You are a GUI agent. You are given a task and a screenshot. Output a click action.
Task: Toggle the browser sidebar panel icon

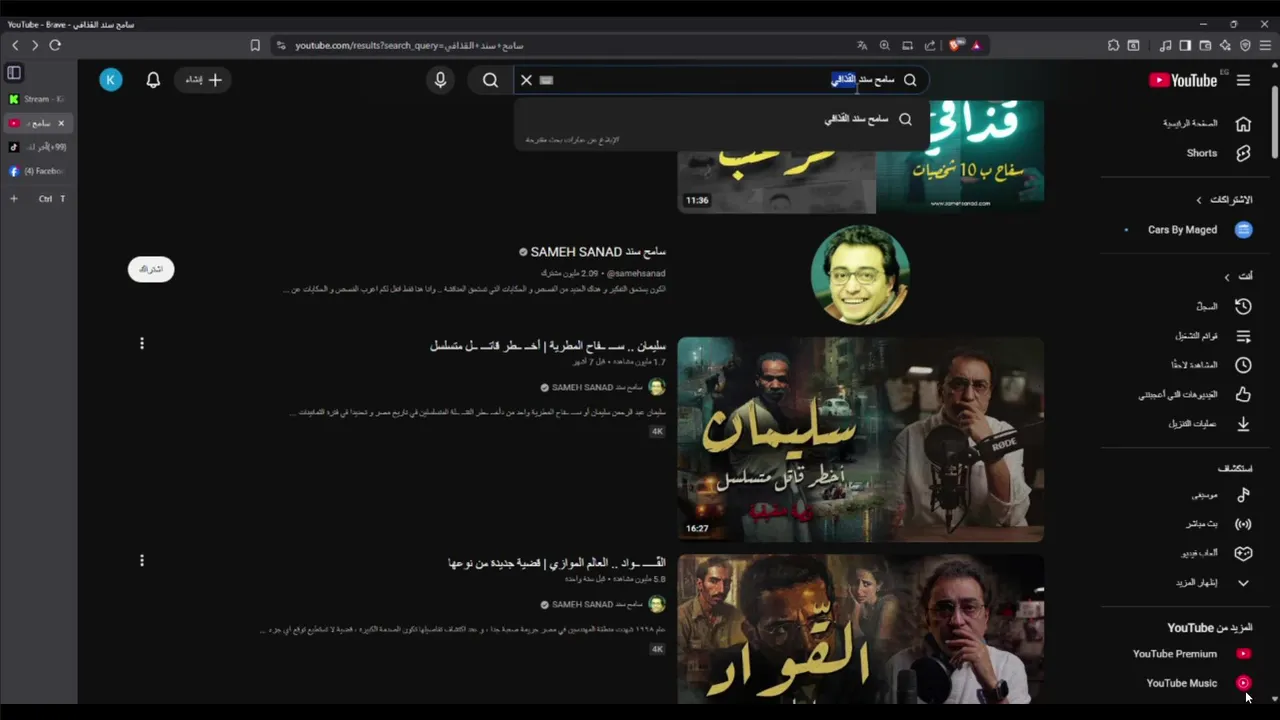point(1185,45)
